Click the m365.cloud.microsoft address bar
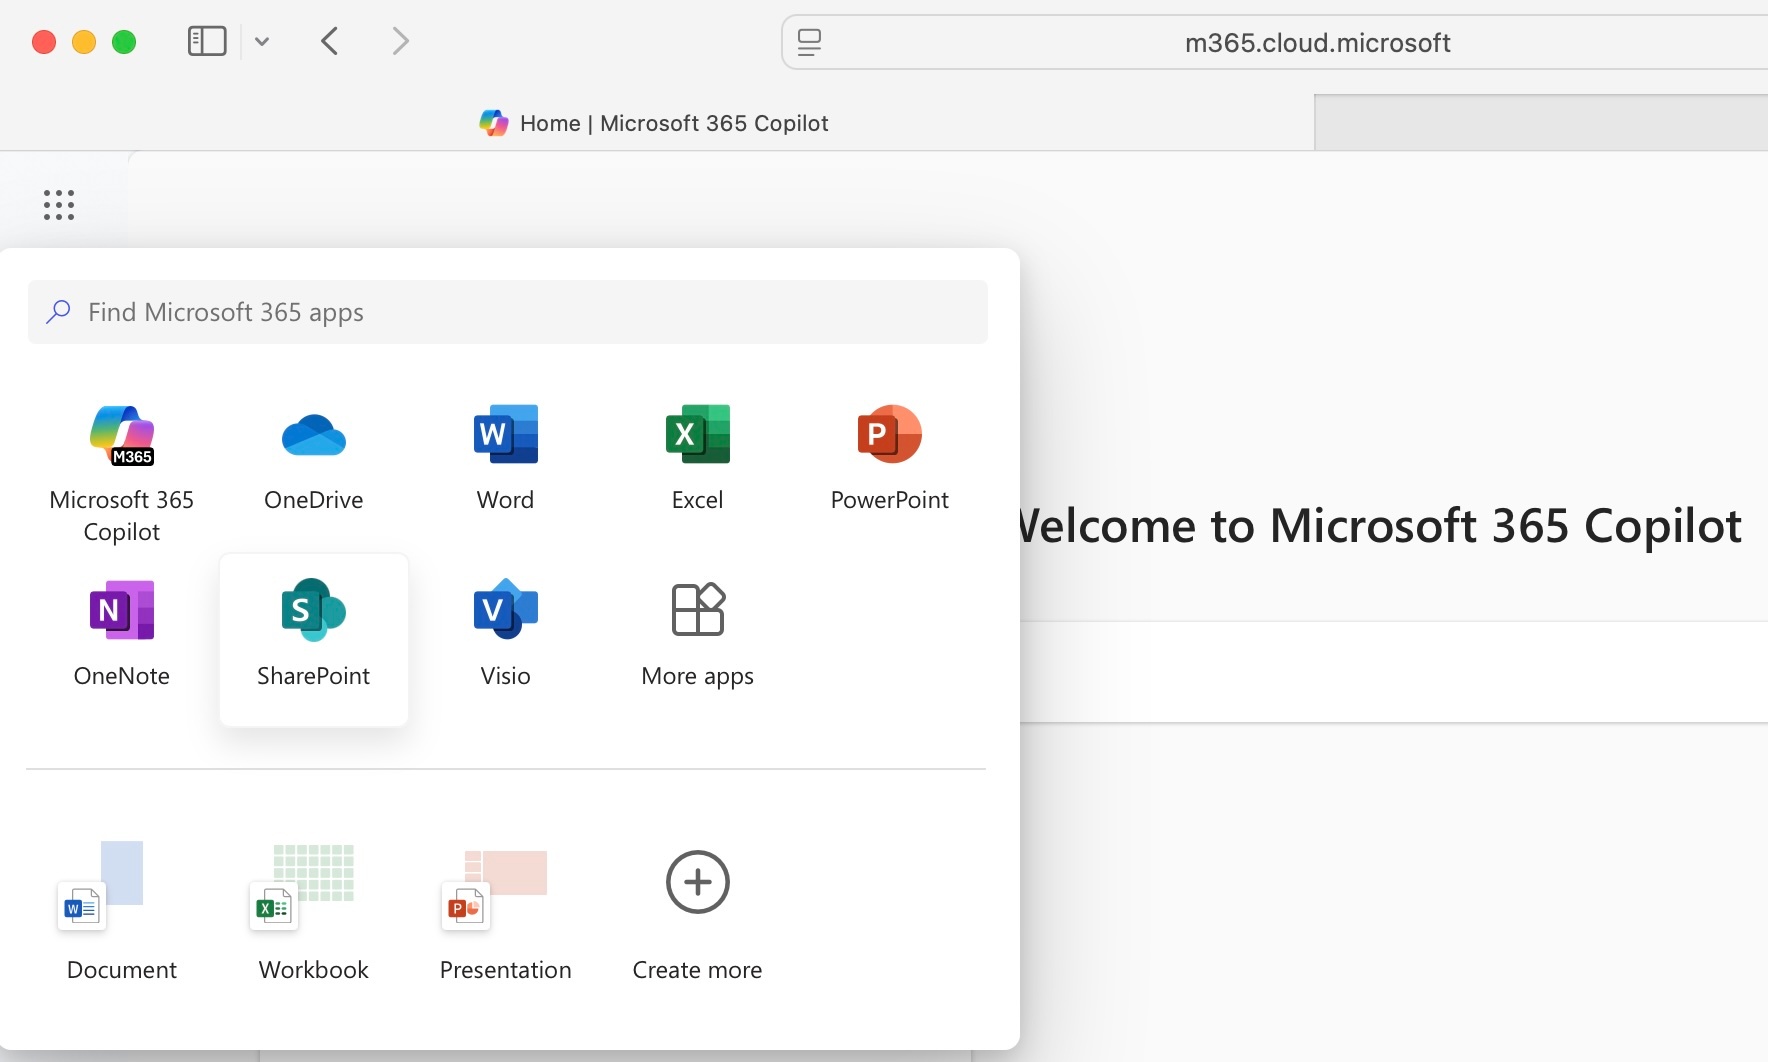Viewport: 1768px width, 1062px height. pyautogui.click(x=1275, y=42)
